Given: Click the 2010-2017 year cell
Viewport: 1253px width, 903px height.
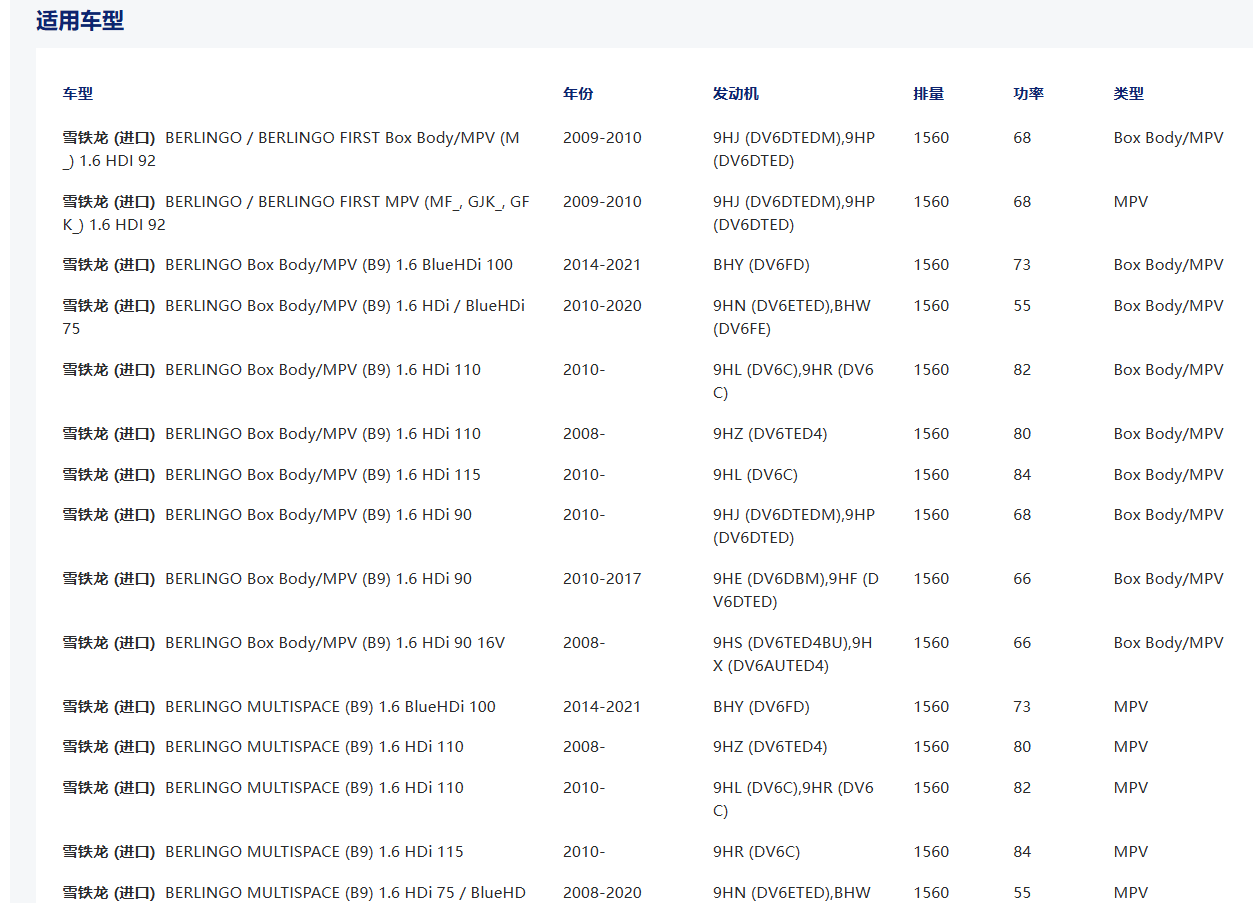Looking at the screenshot, I should [x=602, y=579].
